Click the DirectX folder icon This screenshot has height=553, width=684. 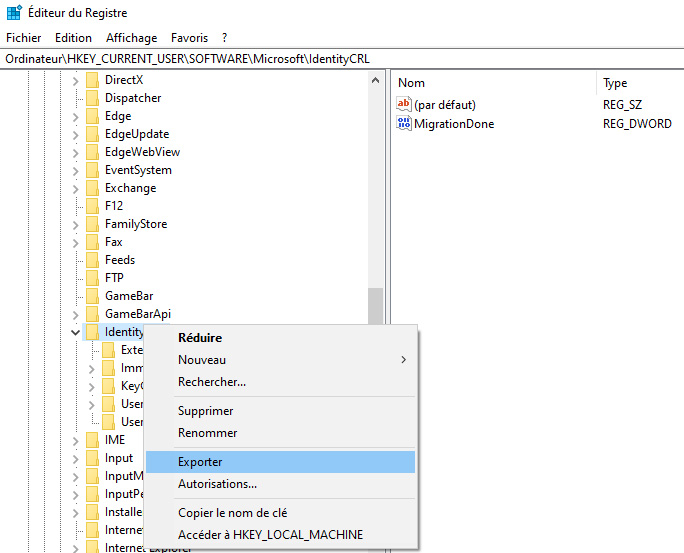92,80
